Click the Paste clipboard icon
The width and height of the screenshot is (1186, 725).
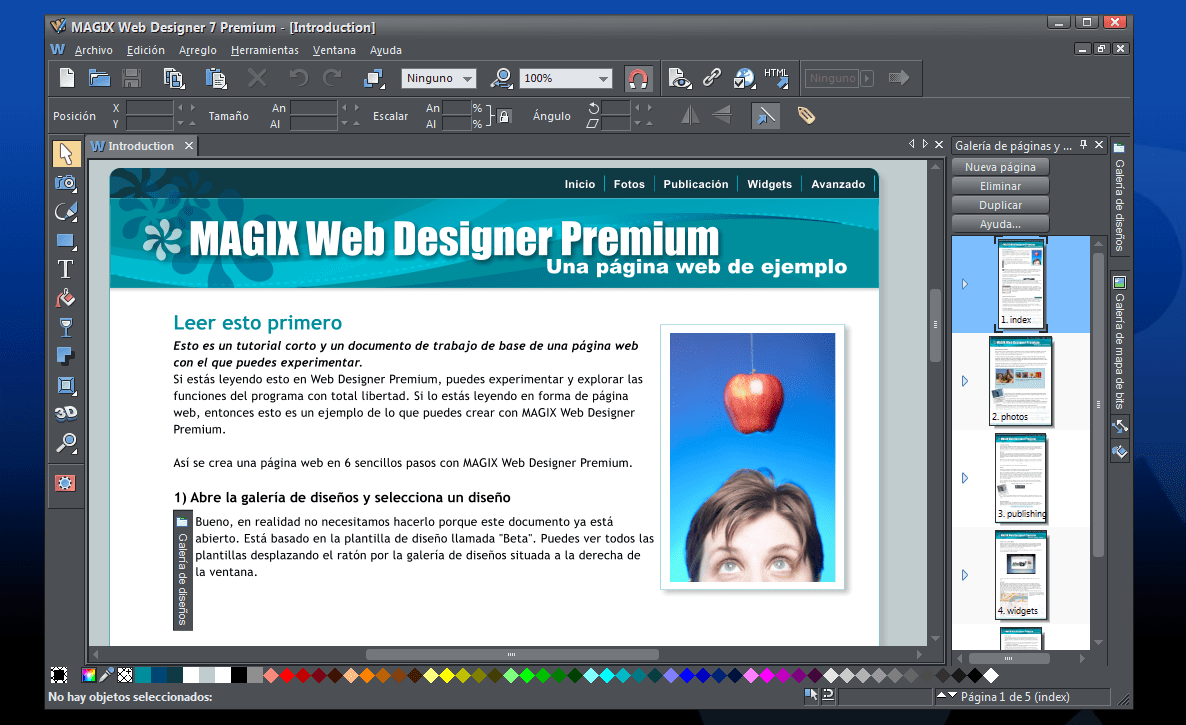(216, 78)
